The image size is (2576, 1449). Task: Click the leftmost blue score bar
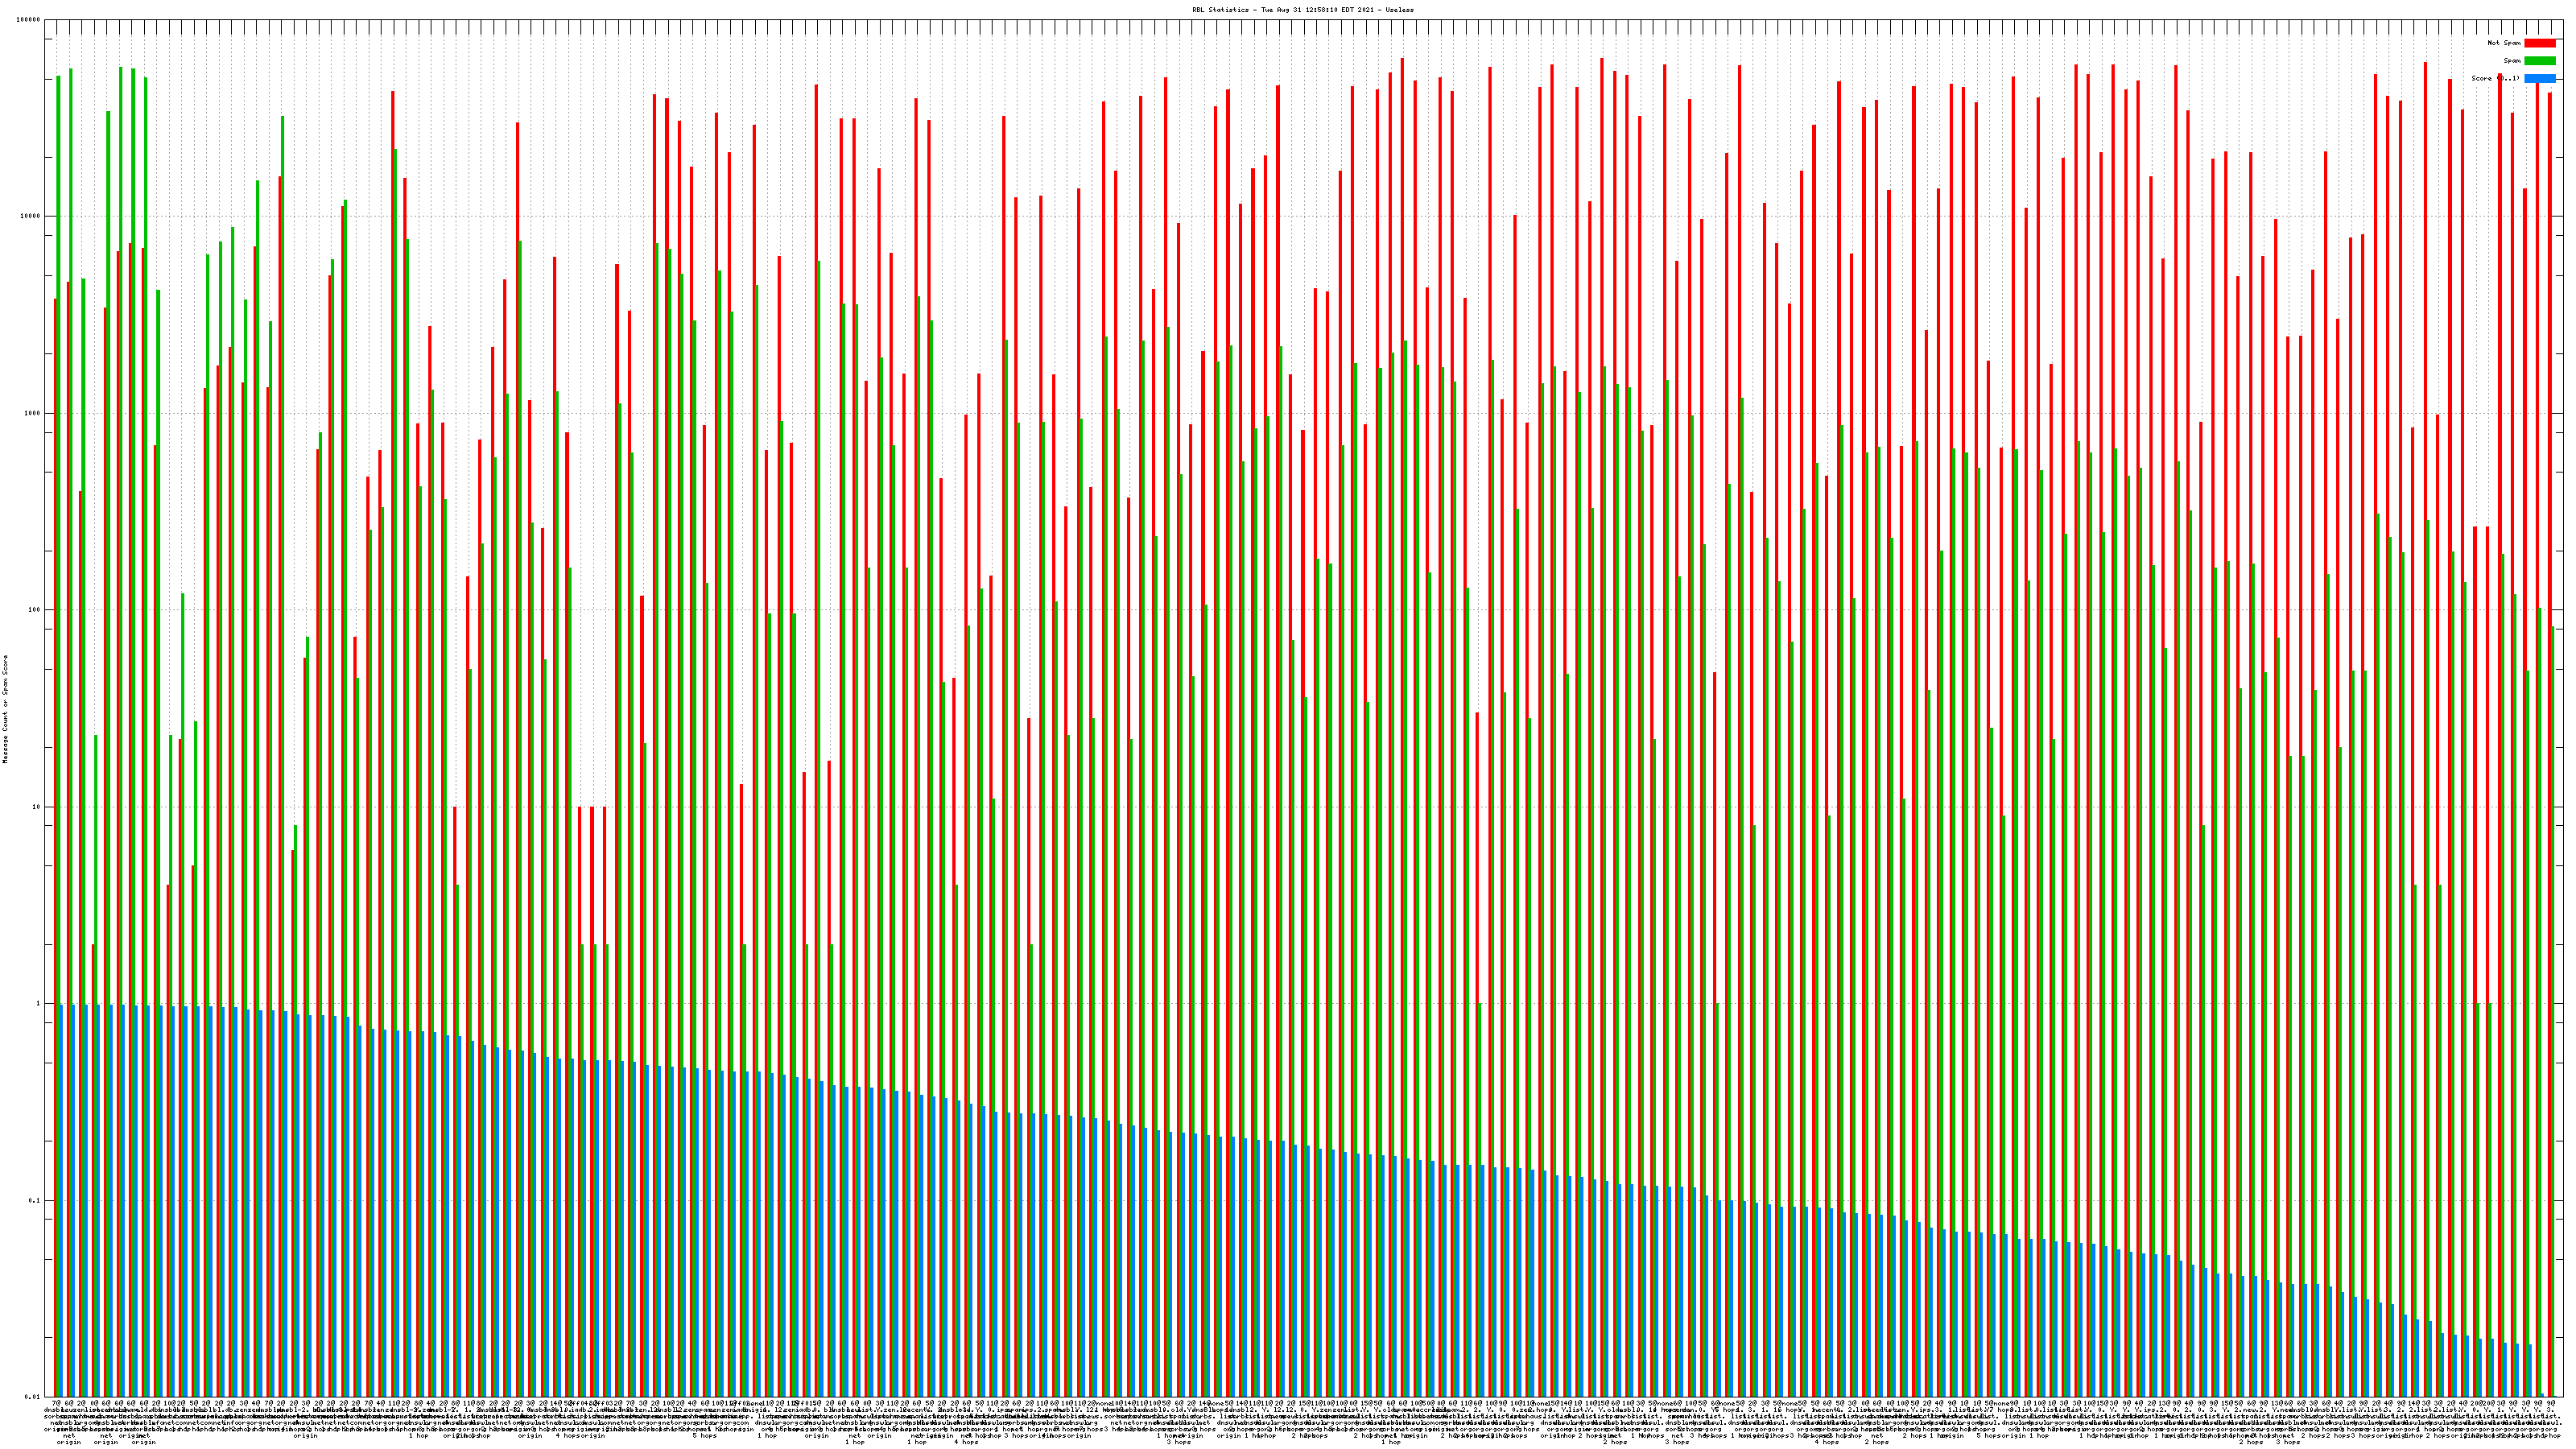(61, 1200)
